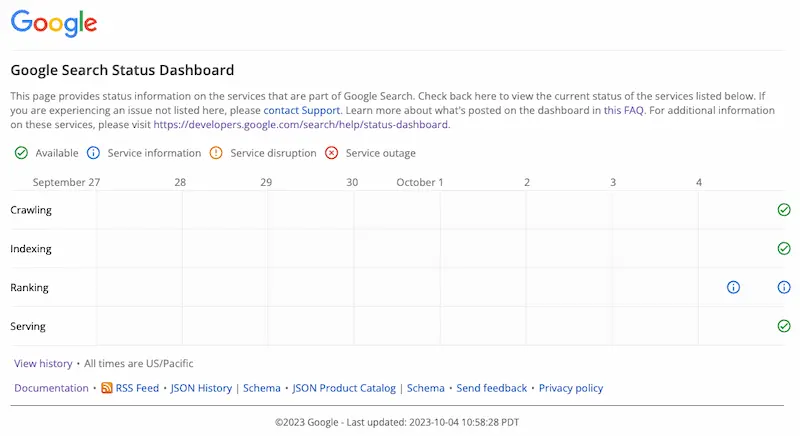
Task: Open the Send feedback link
Action: [x=491, y=388]
